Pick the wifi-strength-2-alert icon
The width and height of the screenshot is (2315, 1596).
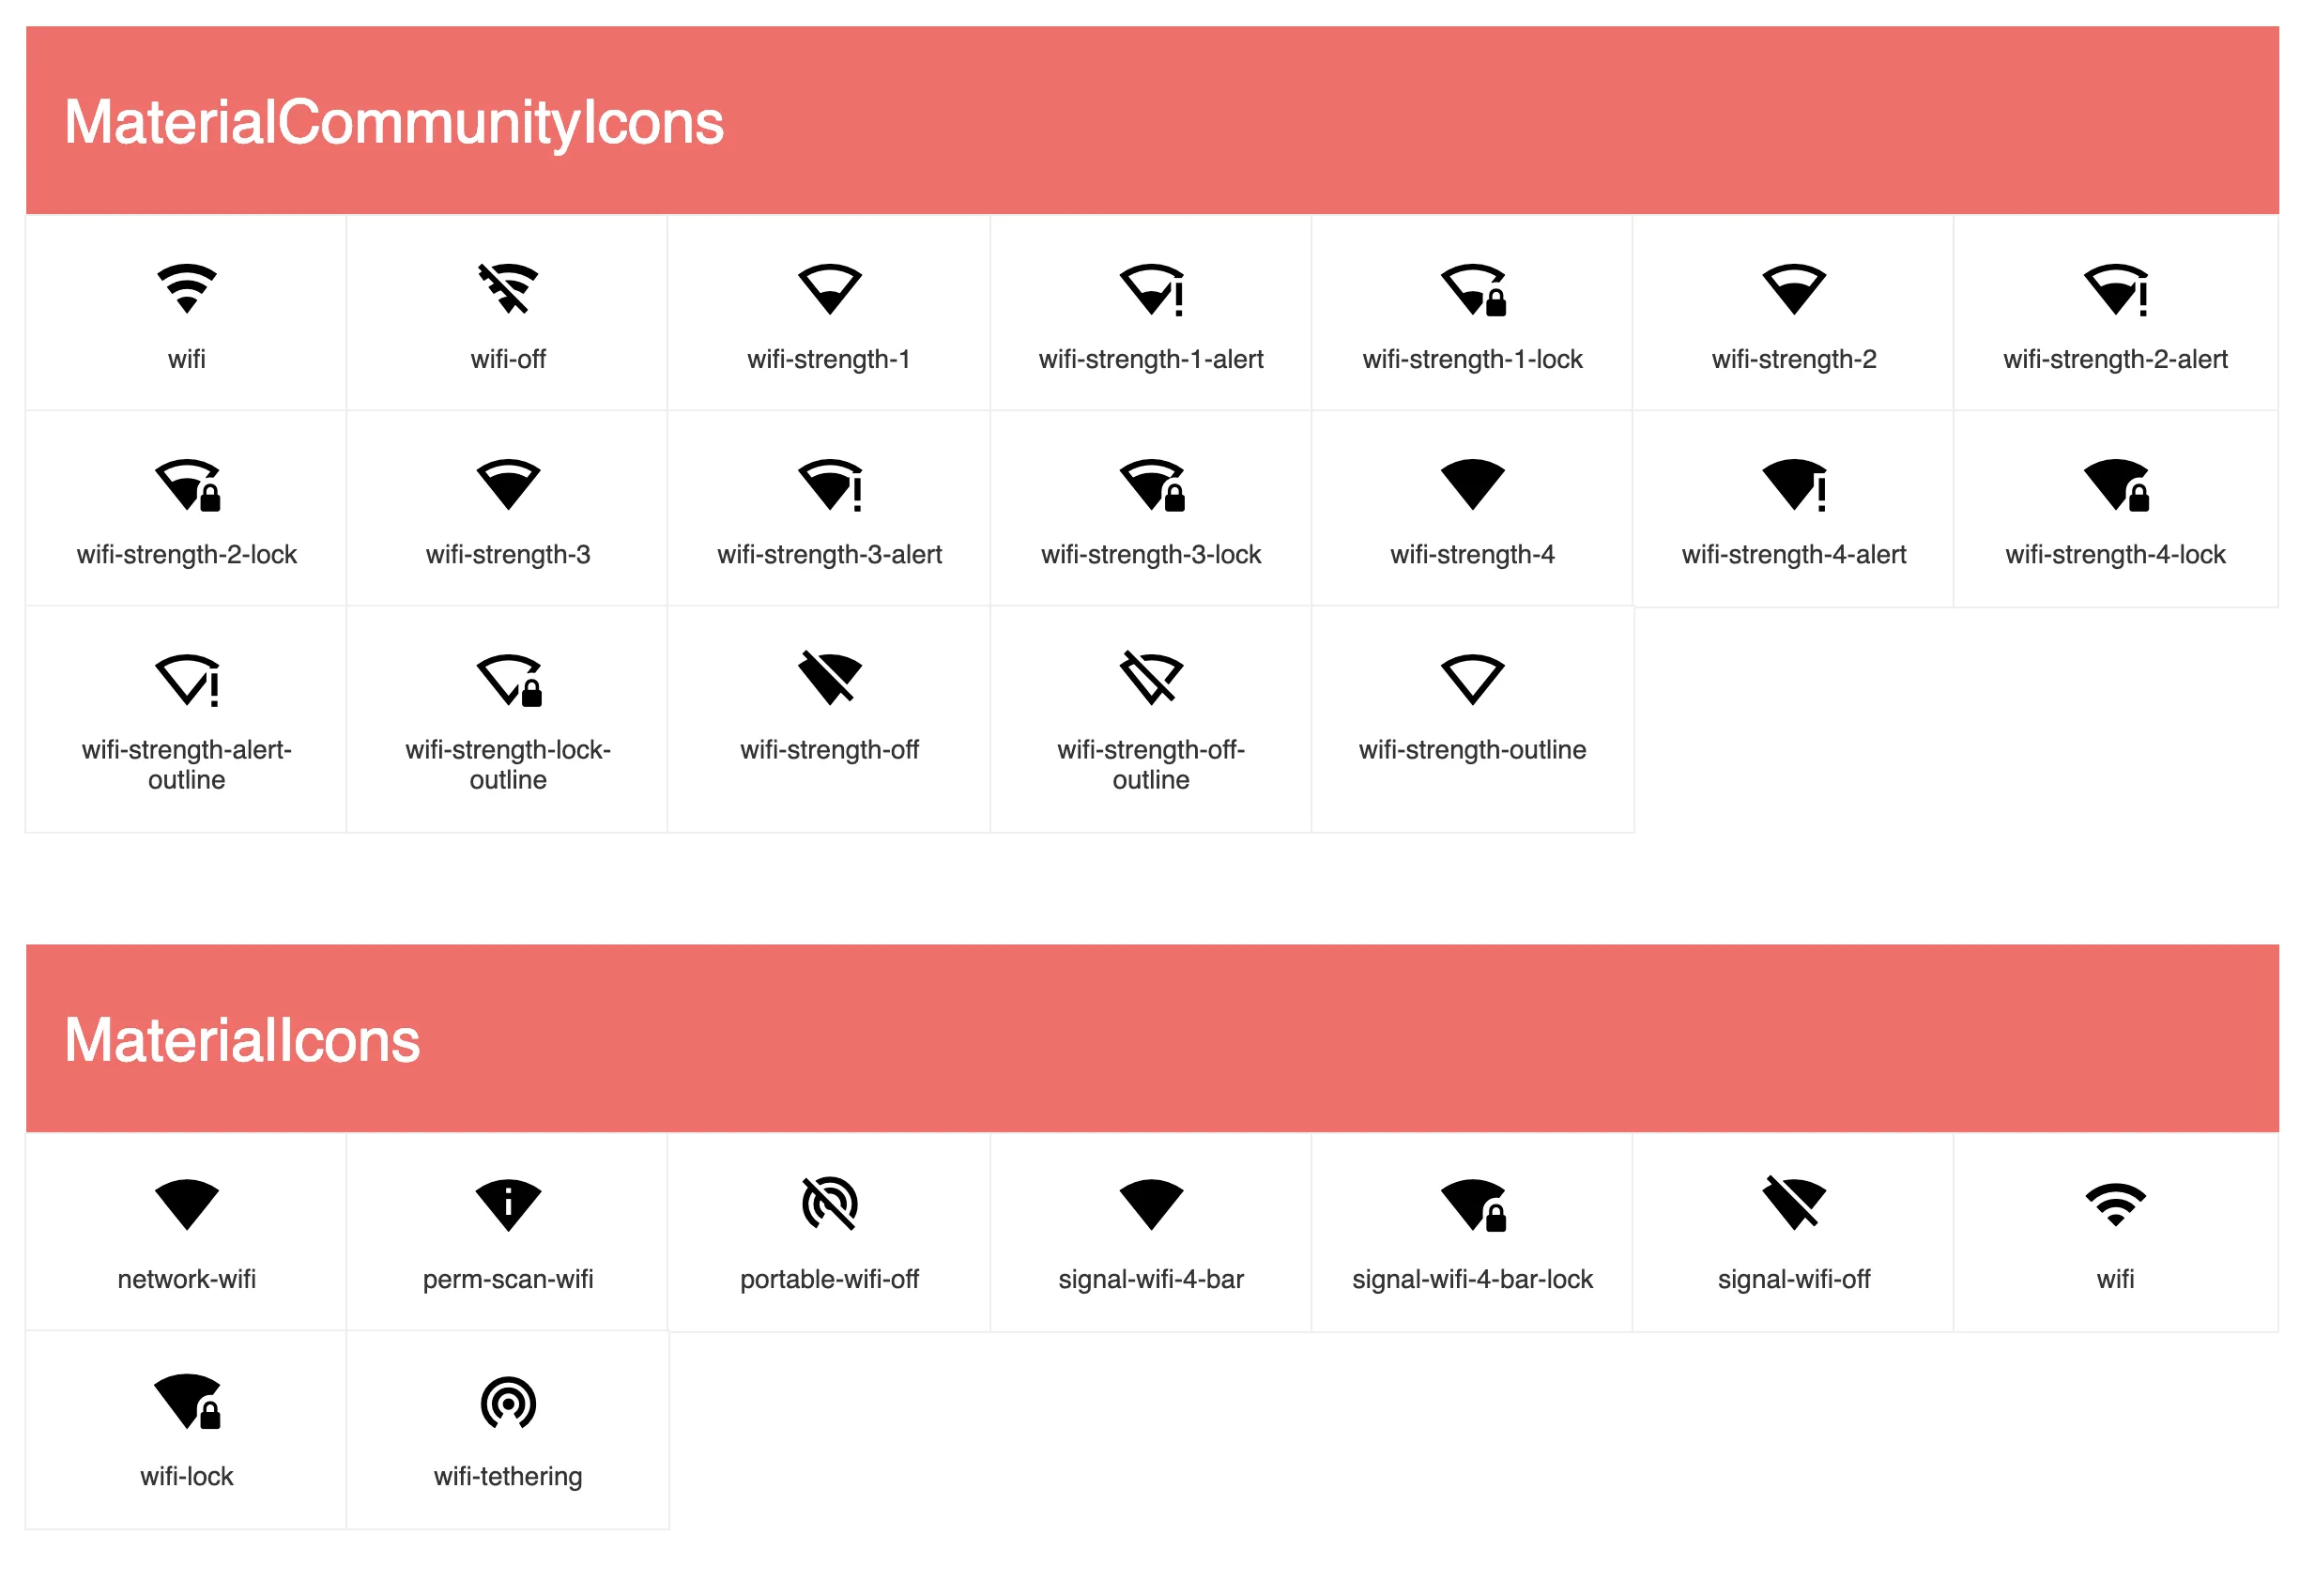click(x=2115, y=289)
